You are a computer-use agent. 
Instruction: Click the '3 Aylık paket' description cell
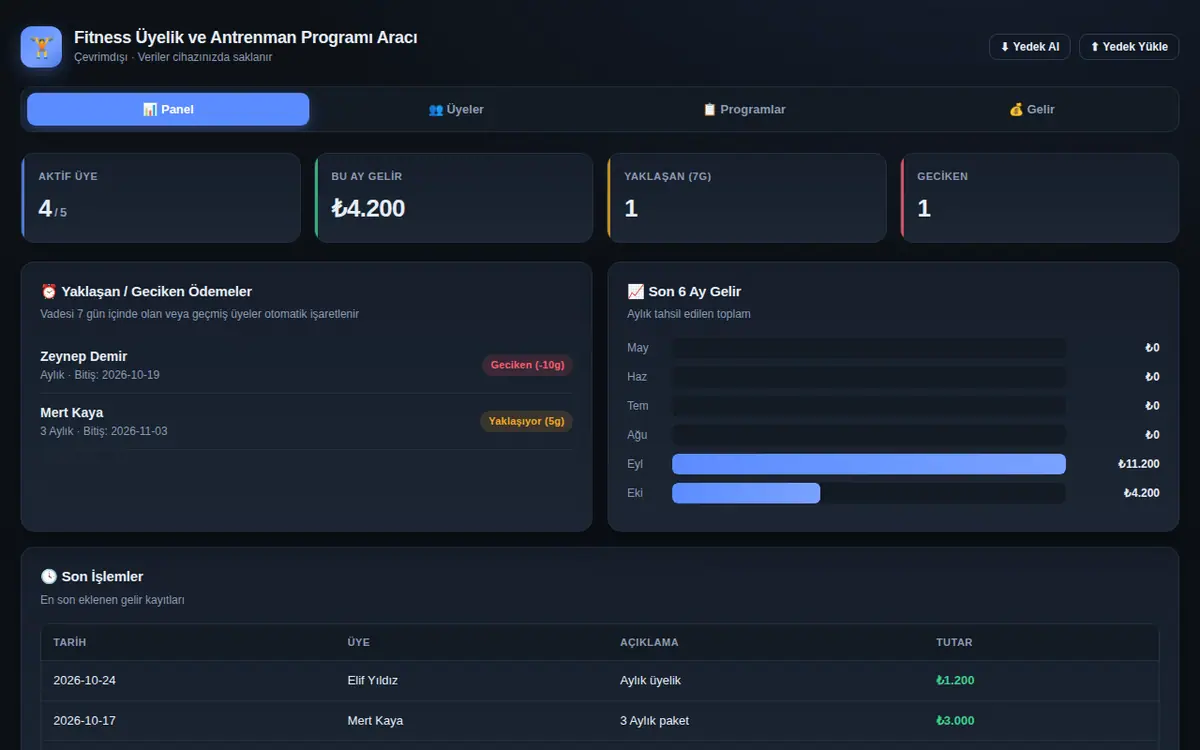(x=654, y=721)
